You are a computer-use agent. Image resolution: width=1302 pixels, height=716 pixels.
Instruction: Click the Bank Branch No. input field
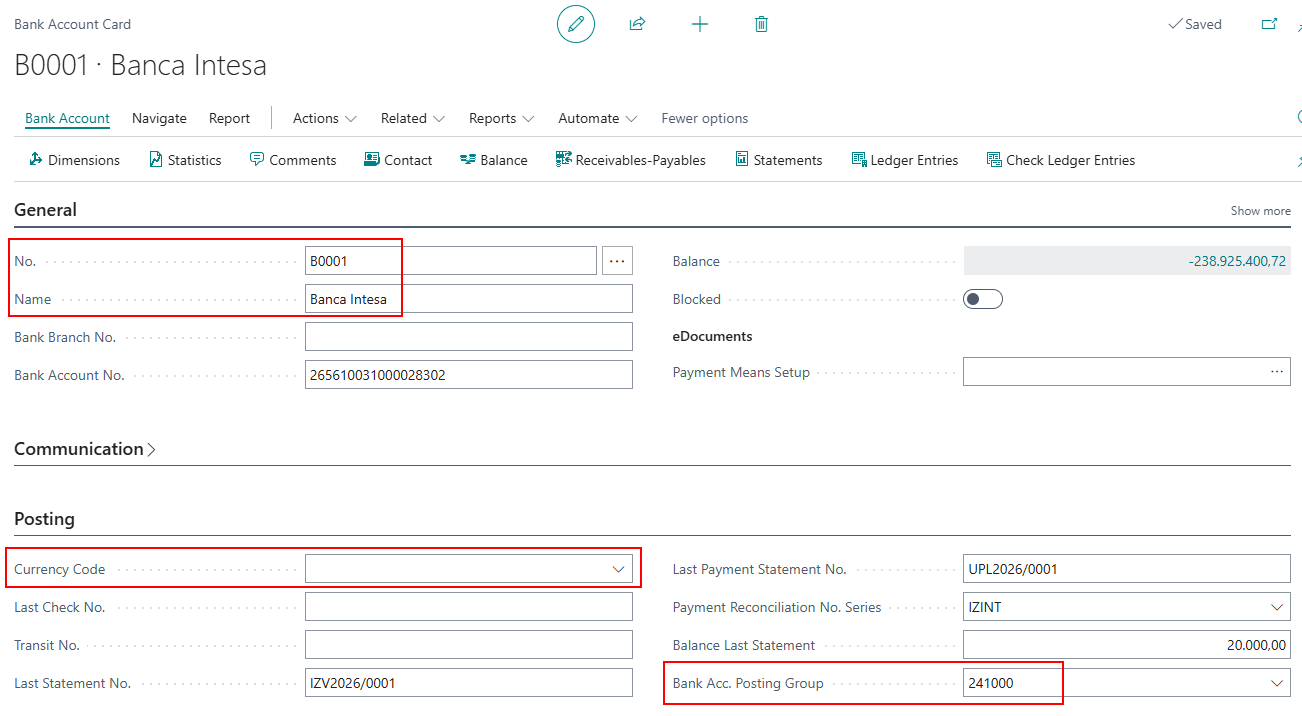(468, 337)
